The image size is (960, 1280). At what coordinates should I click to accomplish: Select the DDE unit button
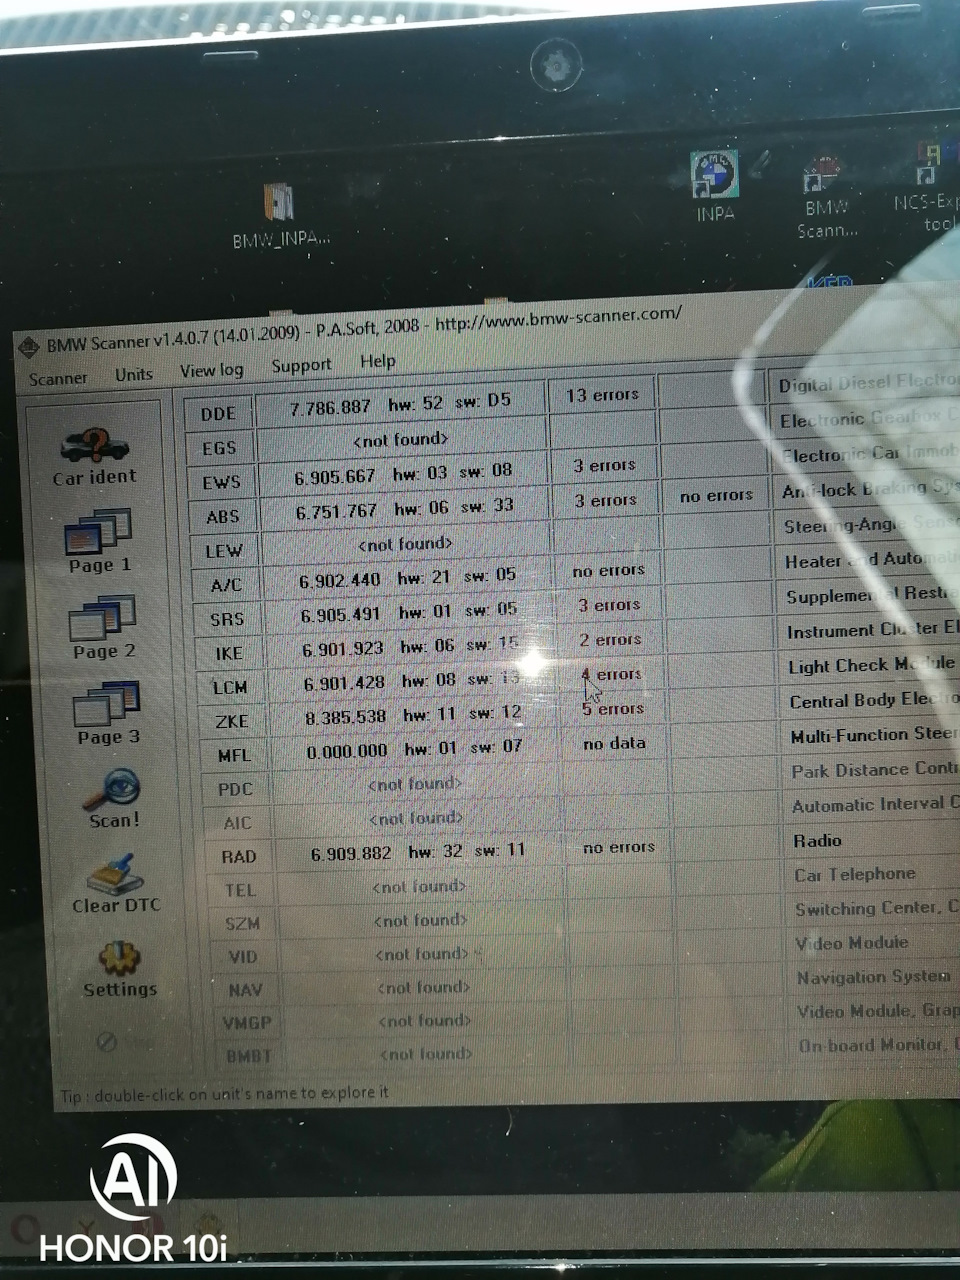pyautogui.click(x=218, y=414)
